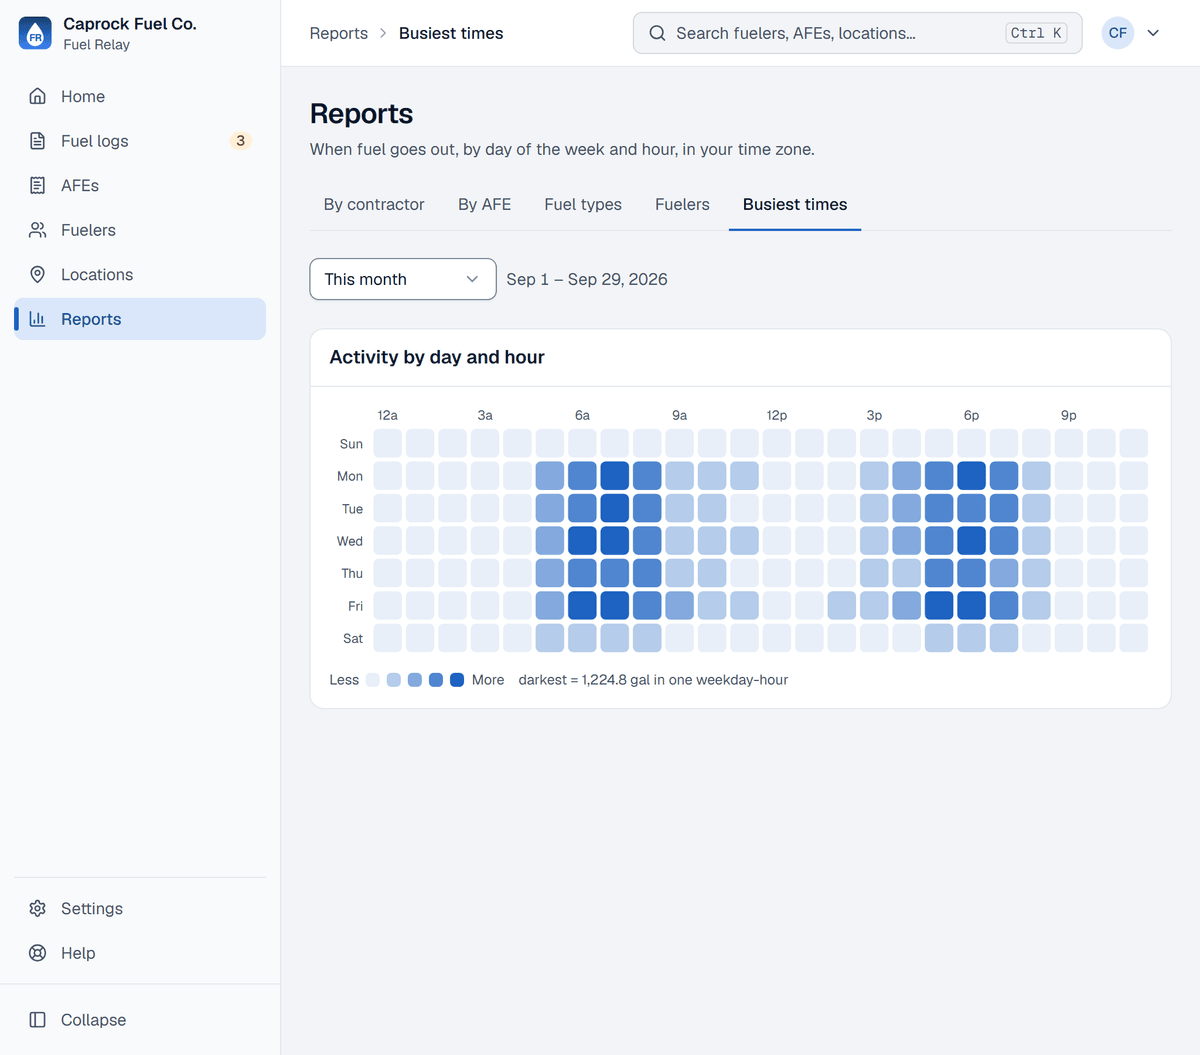1200x1055 pixels.
Task: Expand the account menu chevron beside CF
Action: pyautogui.click(x=1153, y=33)
